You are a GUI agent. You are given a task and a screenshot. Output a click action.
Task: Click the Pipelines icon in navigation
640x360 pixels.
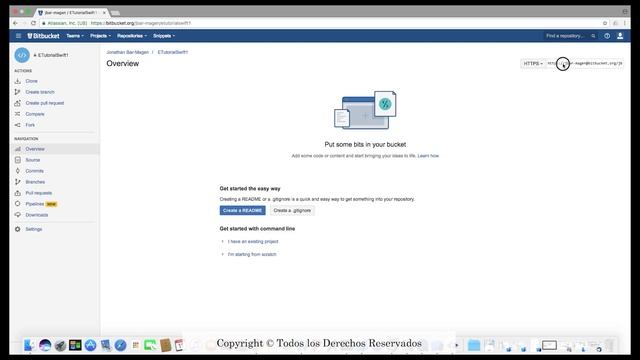tap(18, 204)
